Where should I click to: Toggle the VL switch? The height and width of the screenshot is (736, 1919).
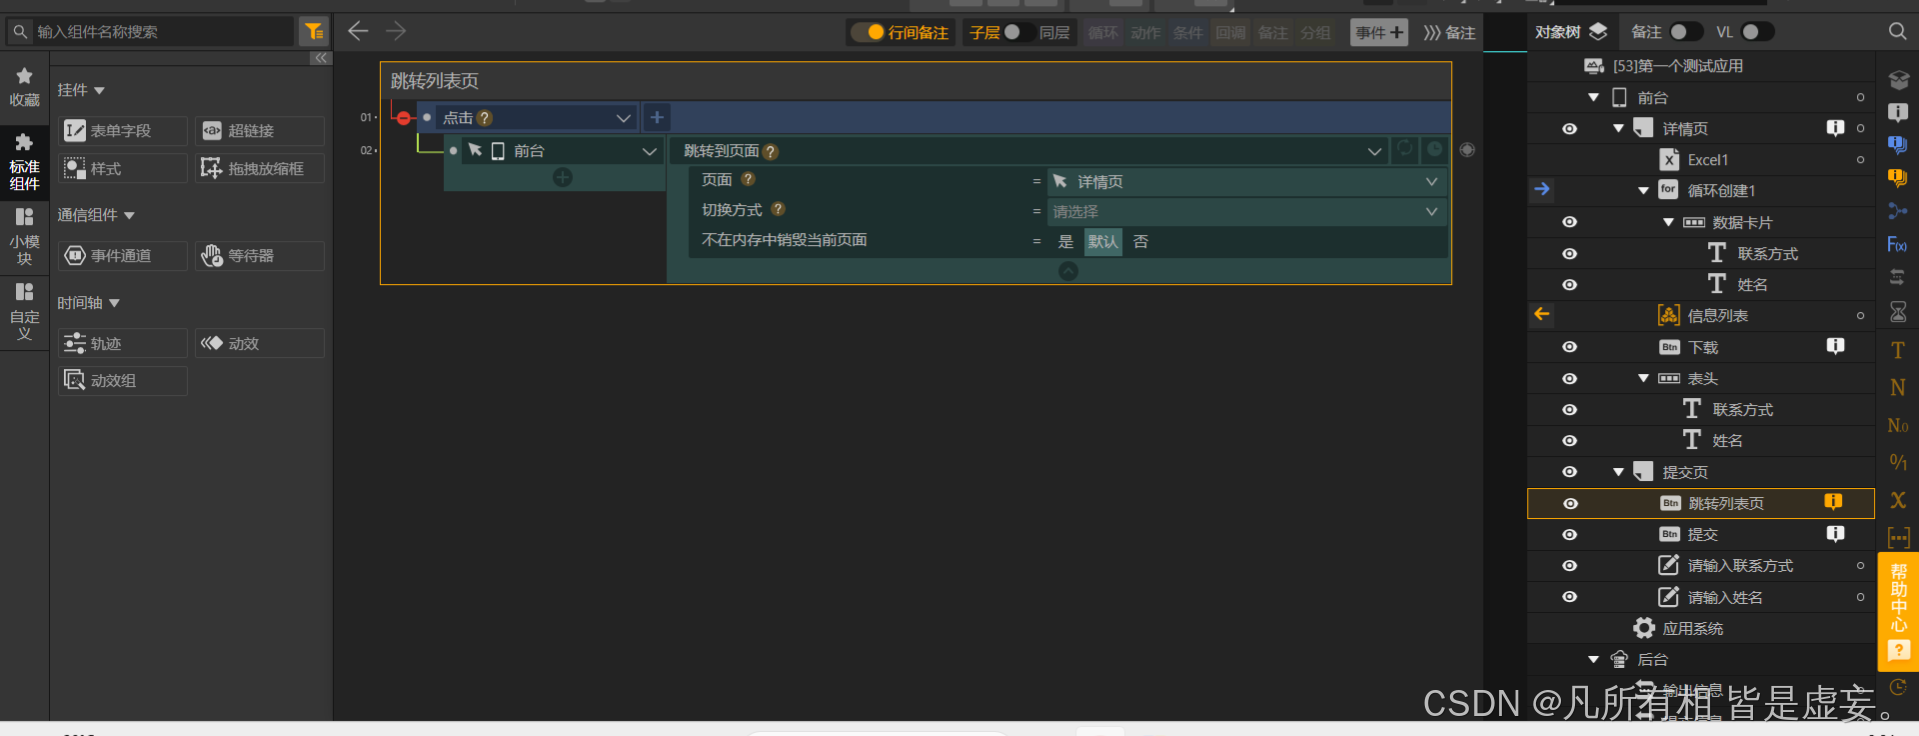1757,32
